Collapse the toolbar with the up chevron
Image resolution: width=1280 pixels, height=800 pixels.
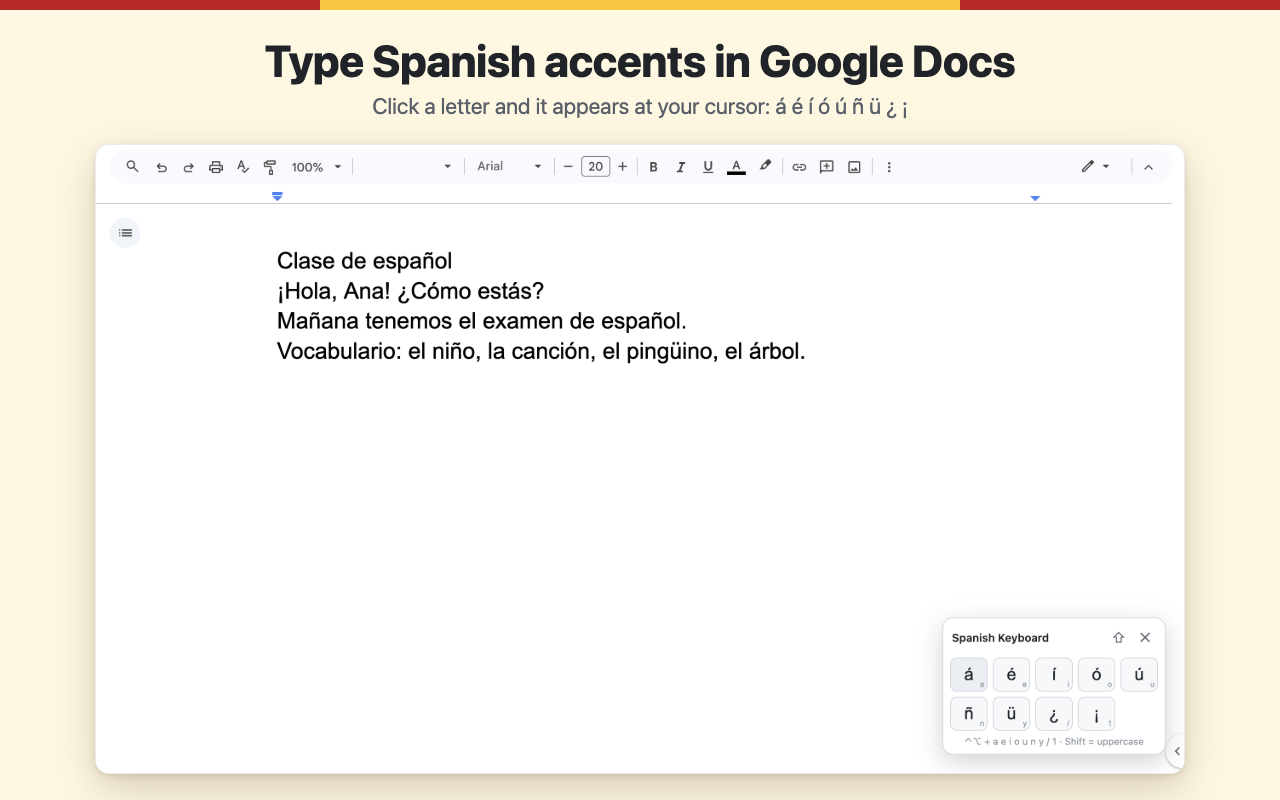(x=1148, y=167)
